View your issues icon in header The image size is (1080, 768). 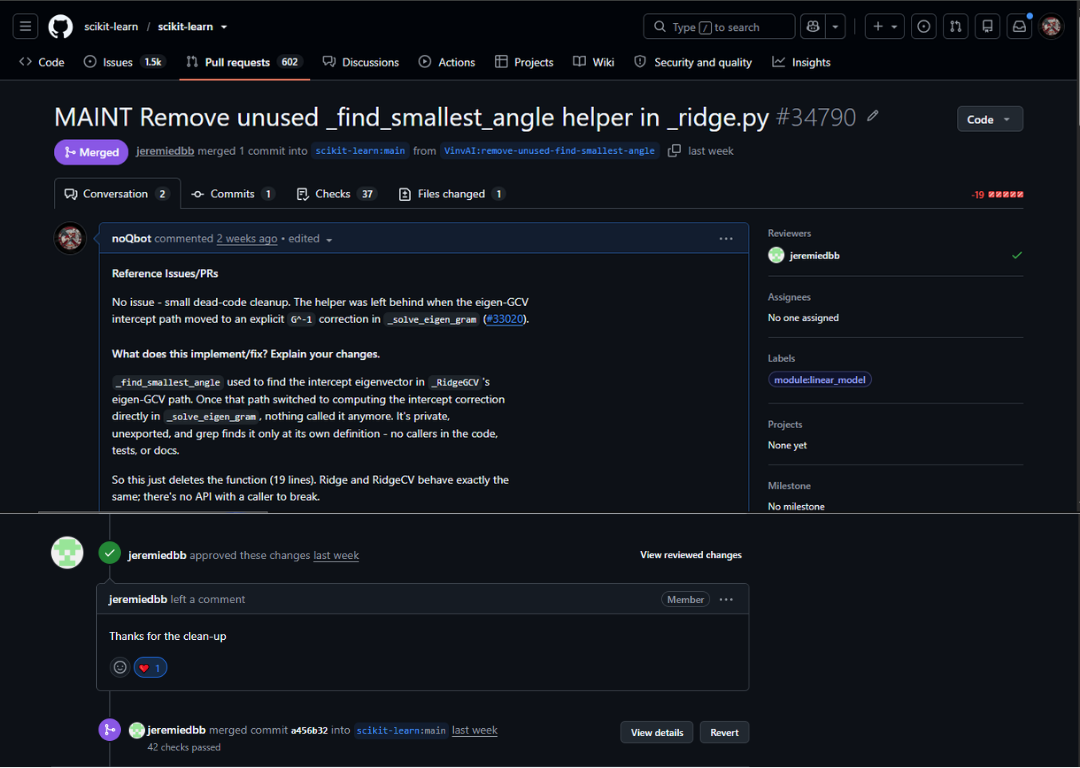click(x=924, y=27)
